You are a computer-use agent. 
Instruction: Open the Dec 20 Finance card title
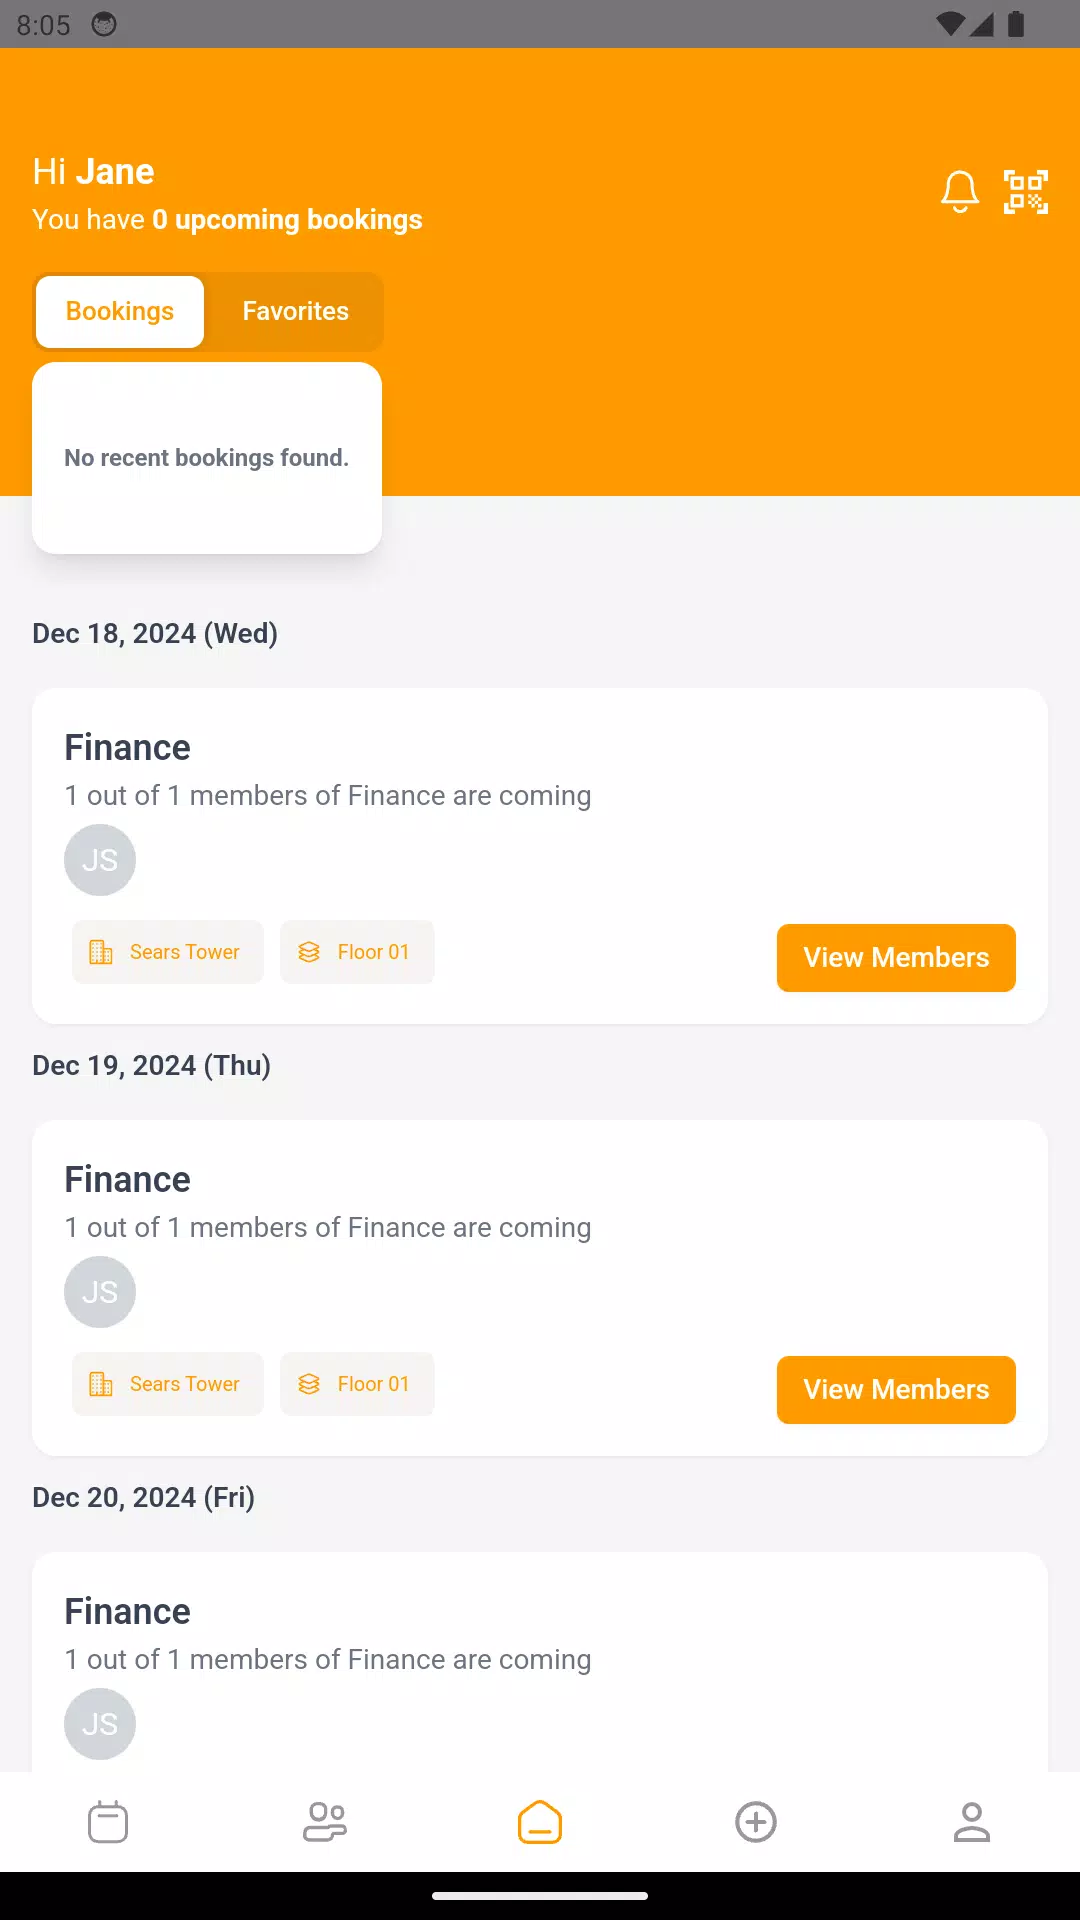click(x=127, y=1612)
